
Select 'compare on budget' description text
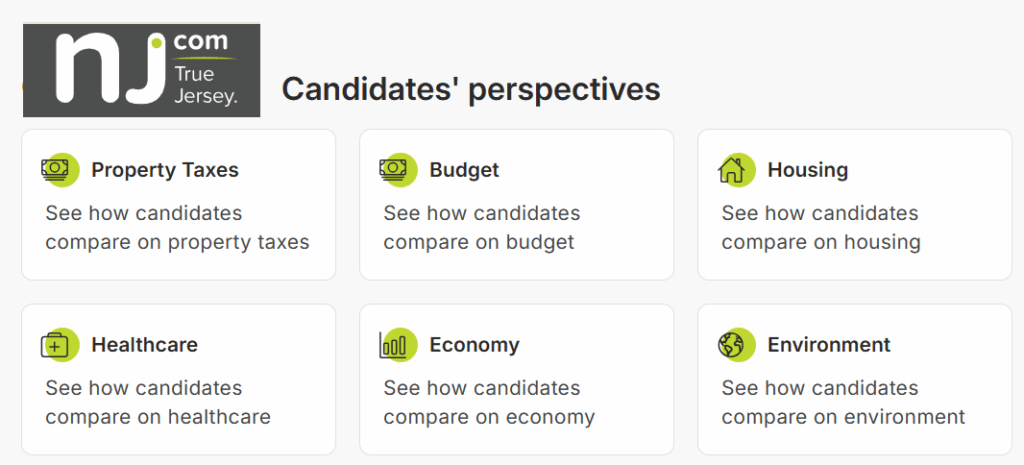tap(479, 243)
